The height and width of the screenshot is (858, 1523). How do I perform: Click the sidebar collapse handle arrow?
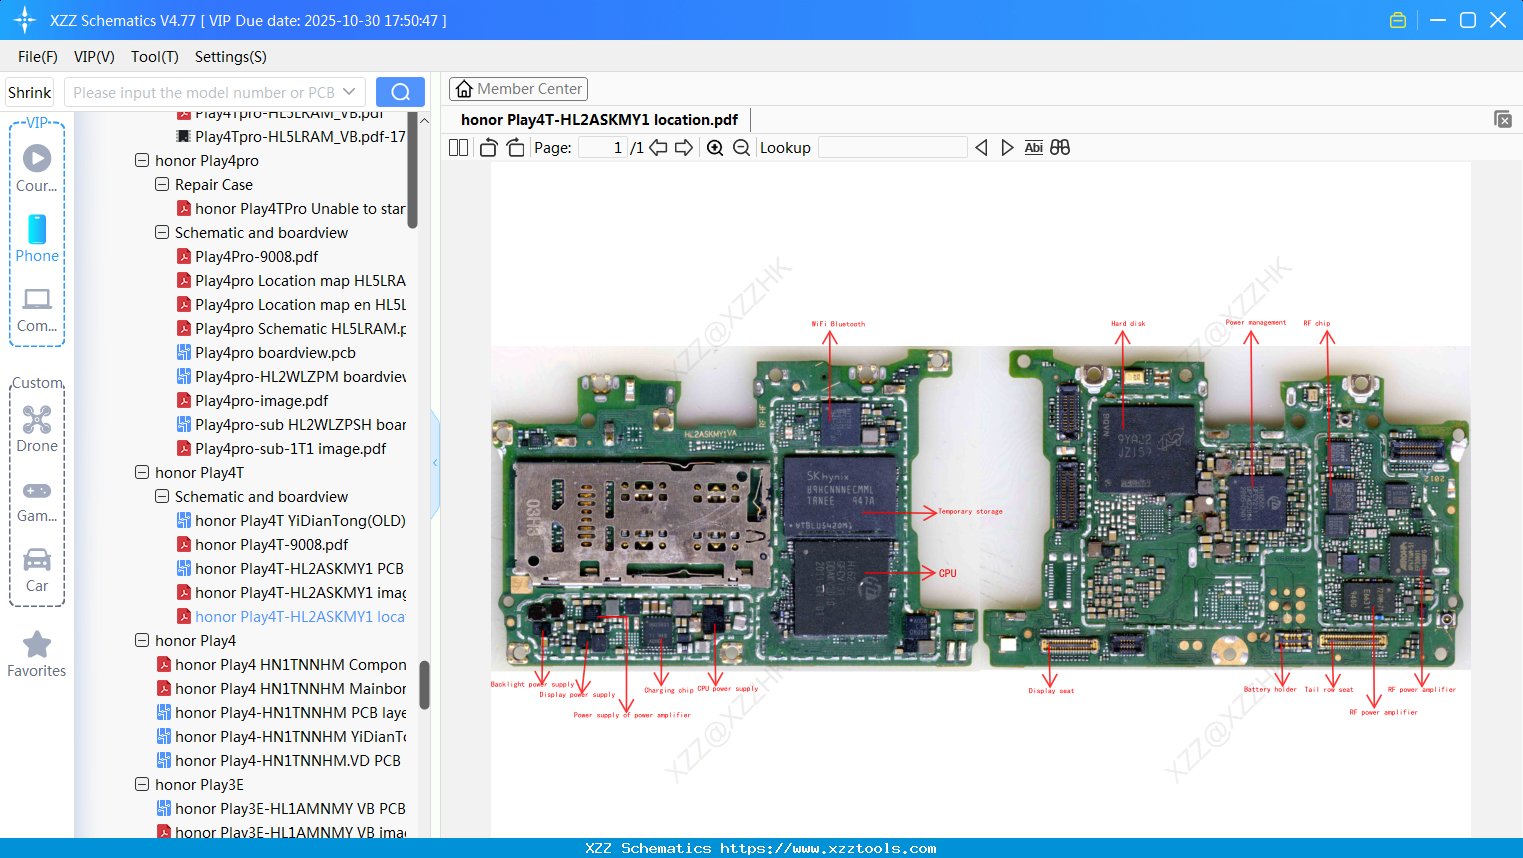click(435, 463)
